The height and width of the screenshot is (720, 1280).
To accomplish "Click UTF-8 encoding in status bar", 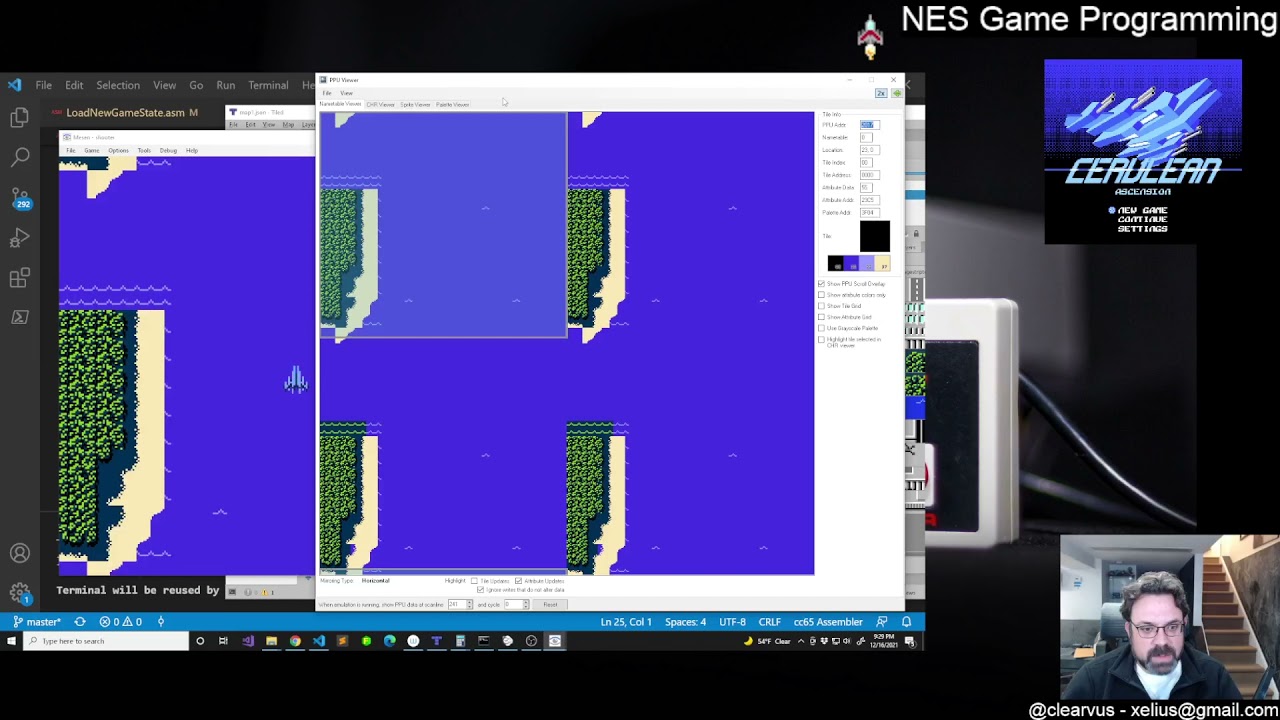I will [x=732, y=622].
